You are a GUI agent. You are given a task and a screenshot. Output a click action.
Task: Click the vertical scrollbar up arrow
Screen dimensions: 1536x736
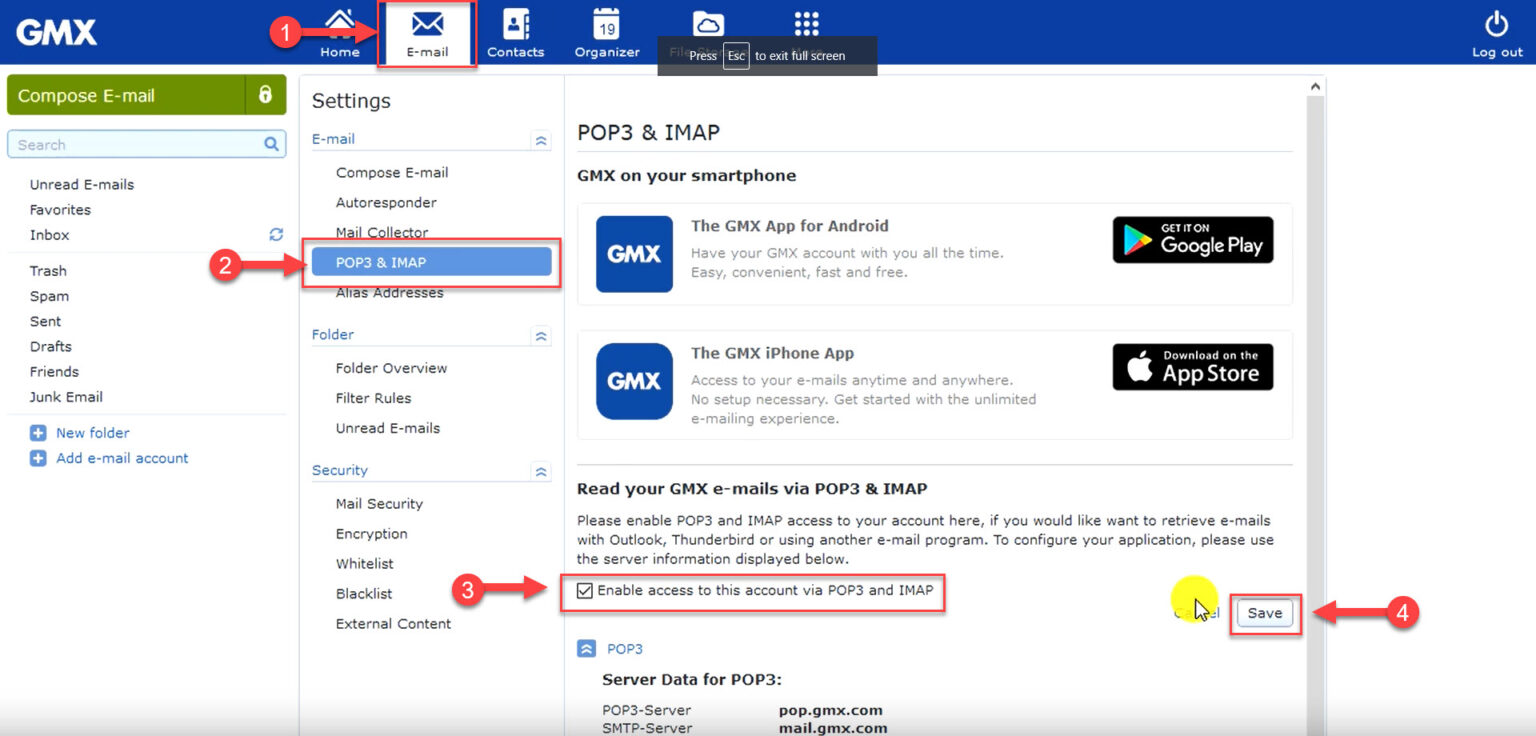tap(1315, 84)
